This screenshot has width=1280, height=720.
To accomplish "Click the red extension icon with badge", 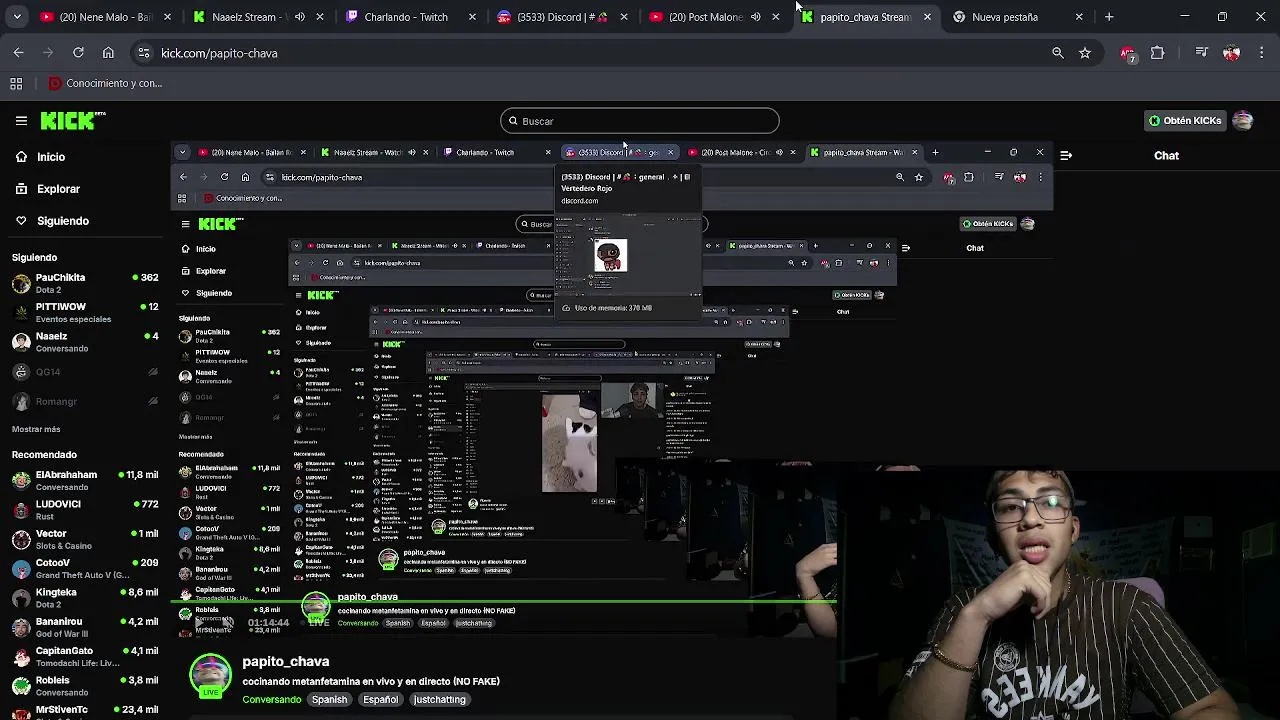I will click(x=1128, y=53).
